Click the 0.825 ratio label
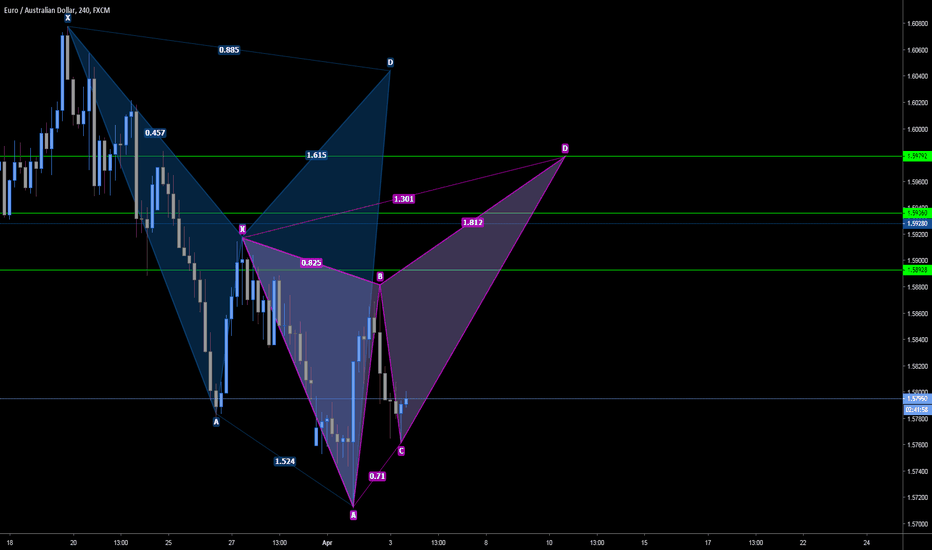Screen dimensions: 932x550 tap(311, 263)
